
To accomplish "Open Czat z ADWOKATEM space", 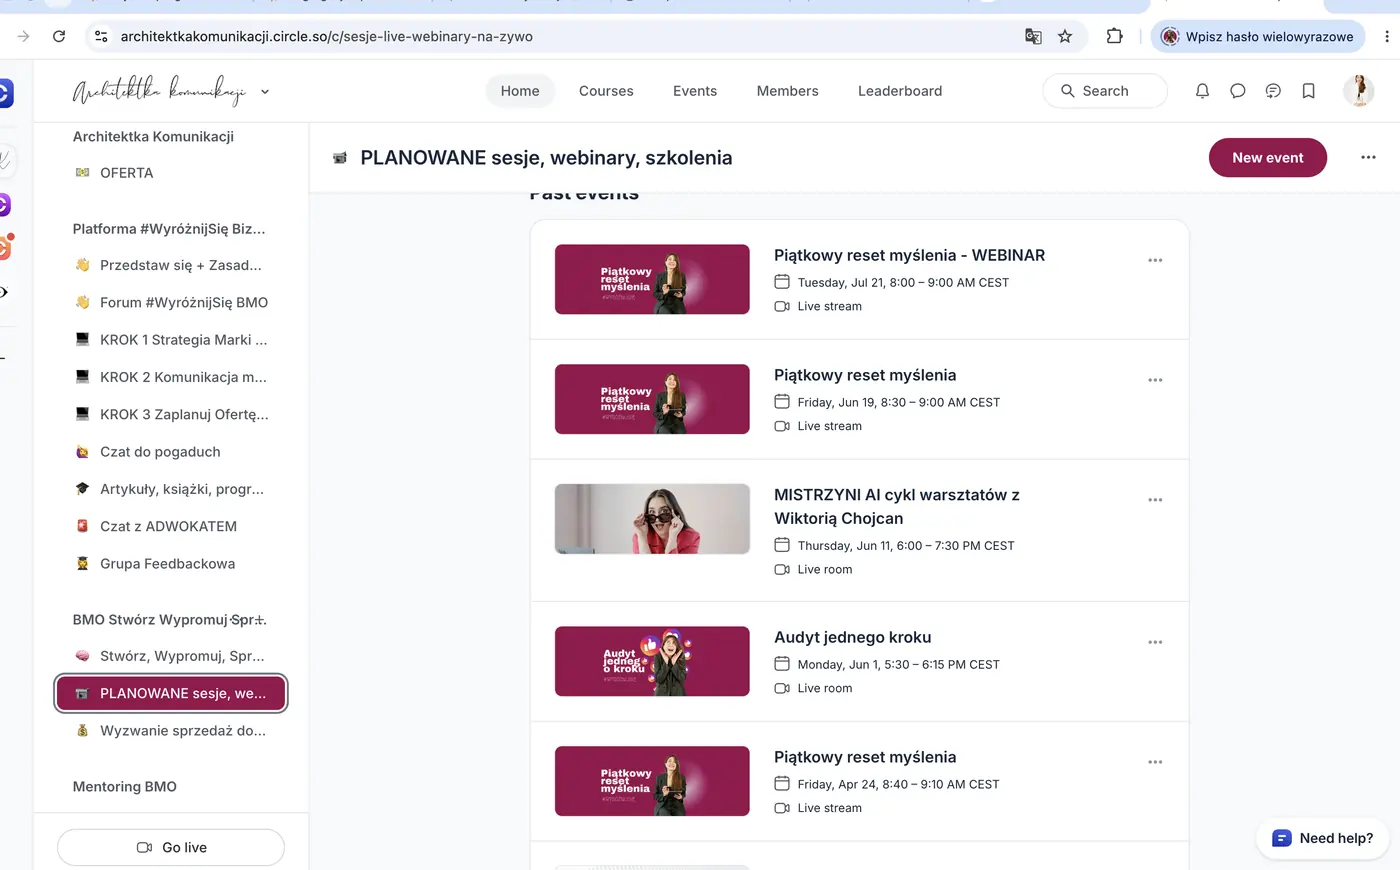I will pos(171,526).
